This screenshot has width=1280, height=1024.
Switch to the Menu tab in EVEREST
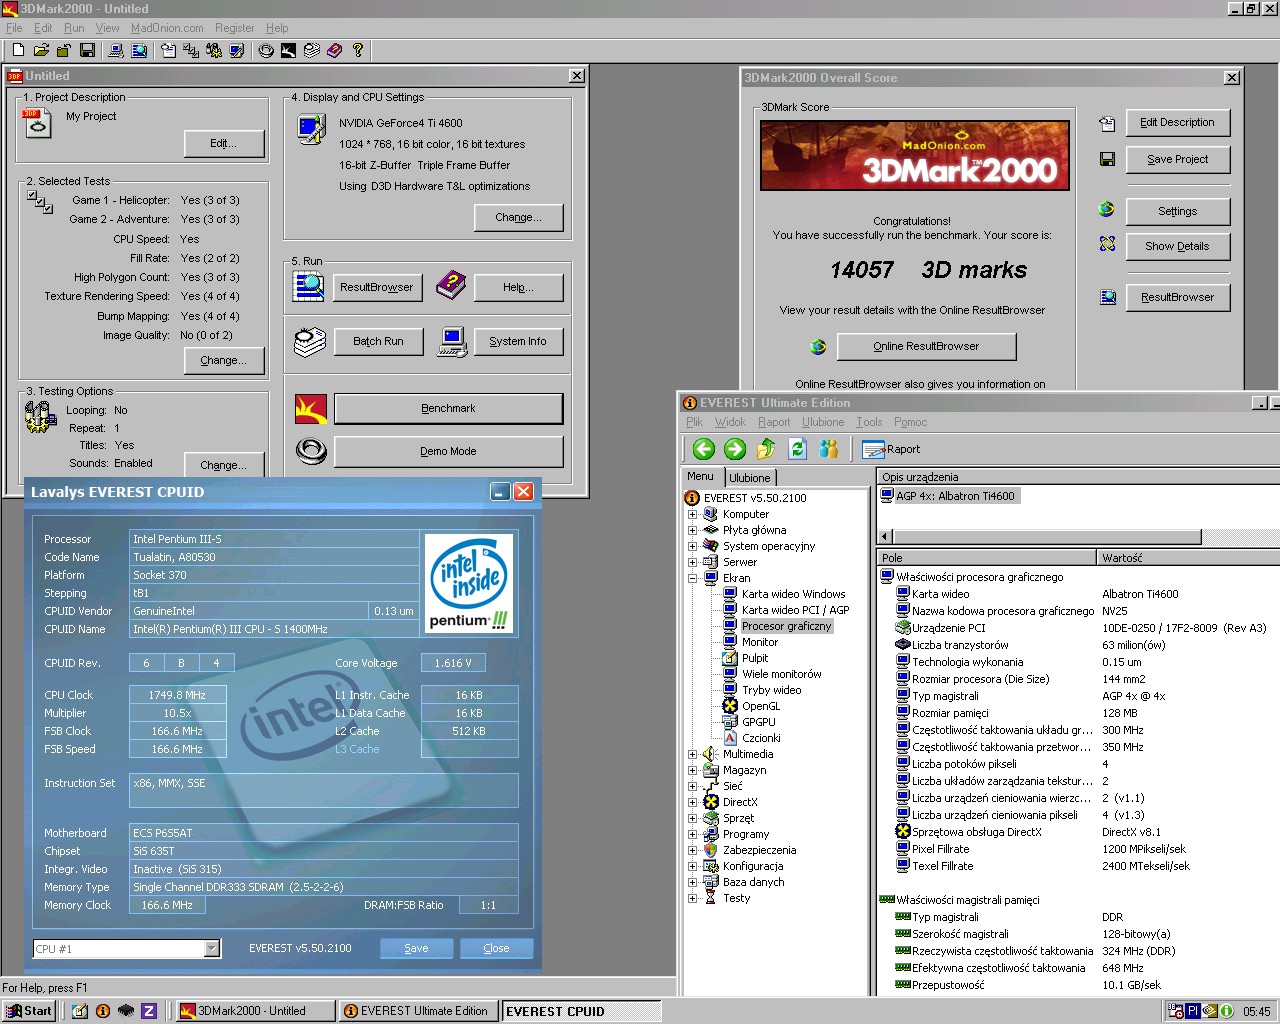click(x=701, y=477)
